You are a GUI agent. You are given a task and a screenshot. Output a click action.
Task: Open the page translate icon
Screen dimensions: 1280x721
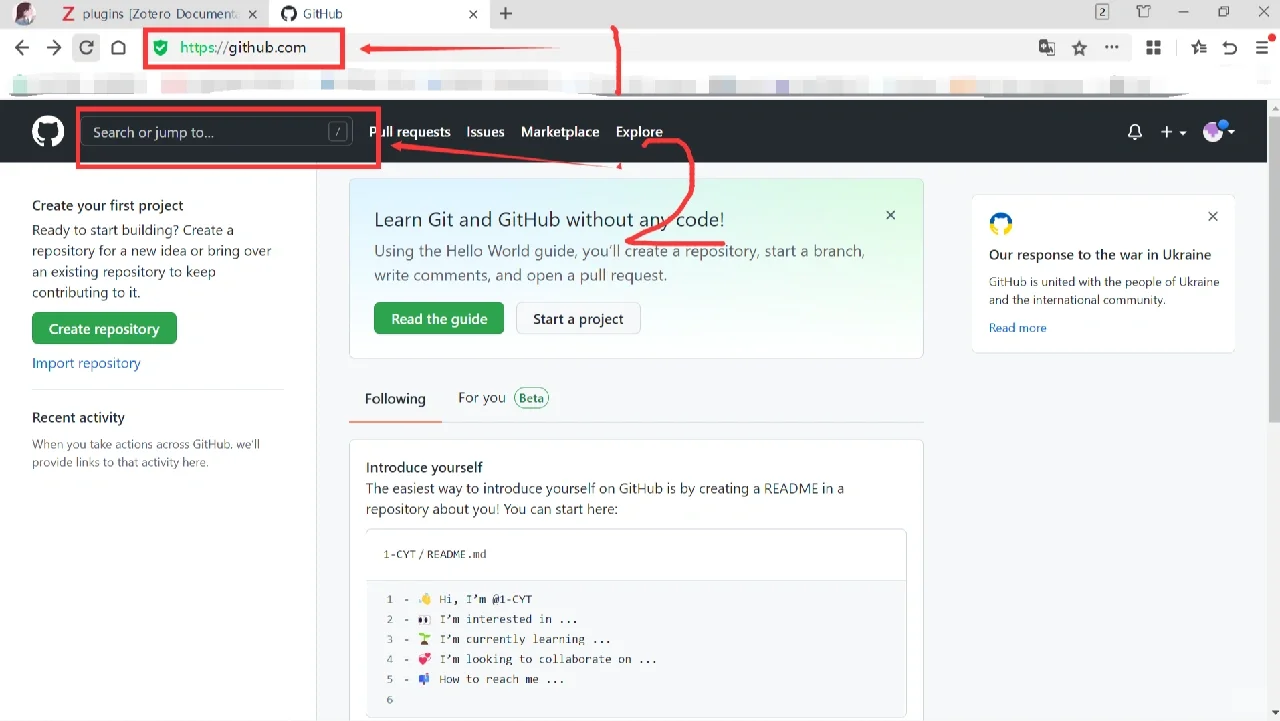click(1047, 47)
